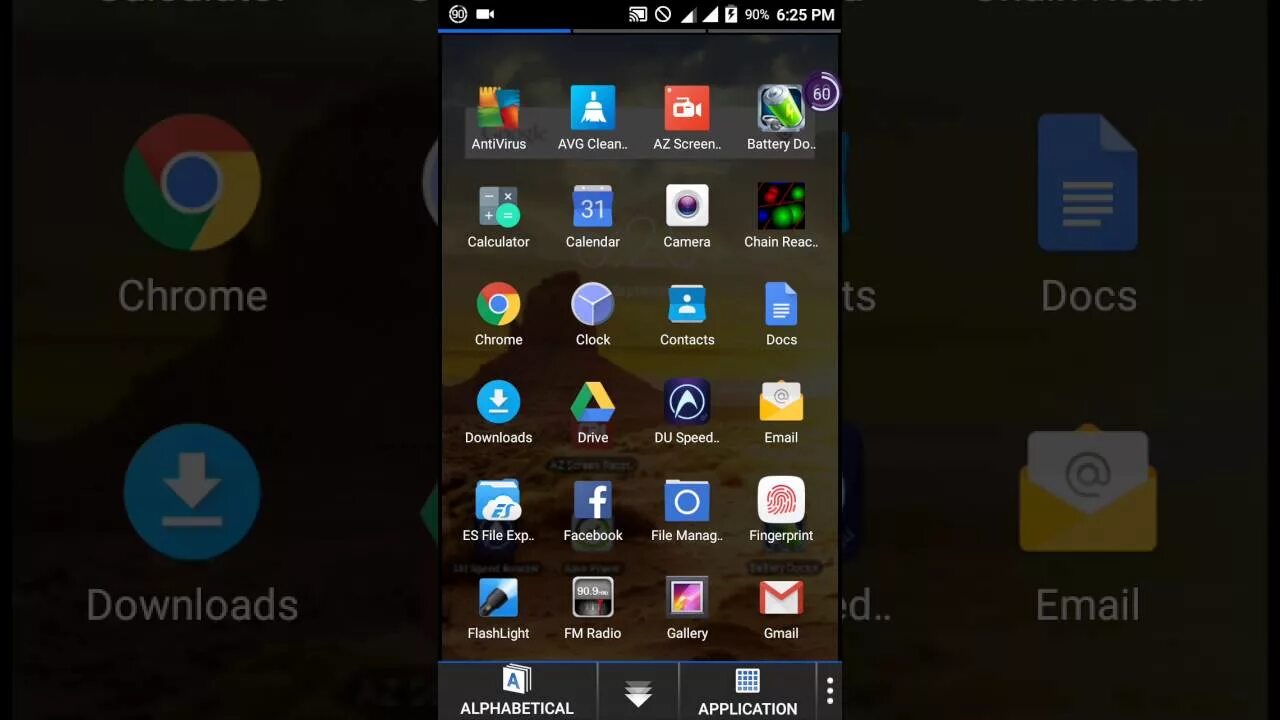The width and height of the screenshot is (1280, 720).
Task: Open the three-dot overflow menu
Action: [829, 690]
